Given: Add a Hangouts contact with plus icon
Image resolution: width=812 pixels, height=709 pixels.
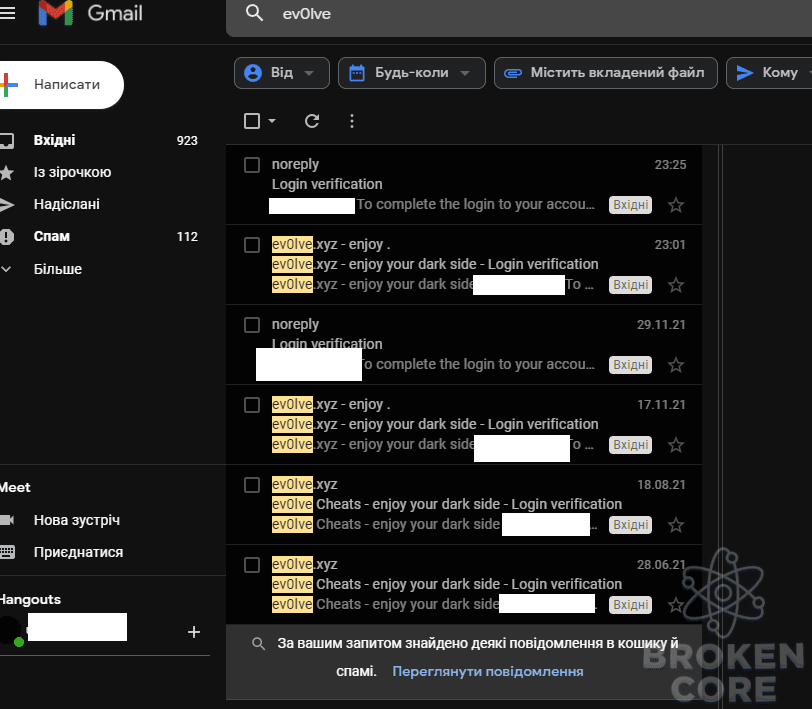Looking at the screenshot, I should tap(194, 632).
